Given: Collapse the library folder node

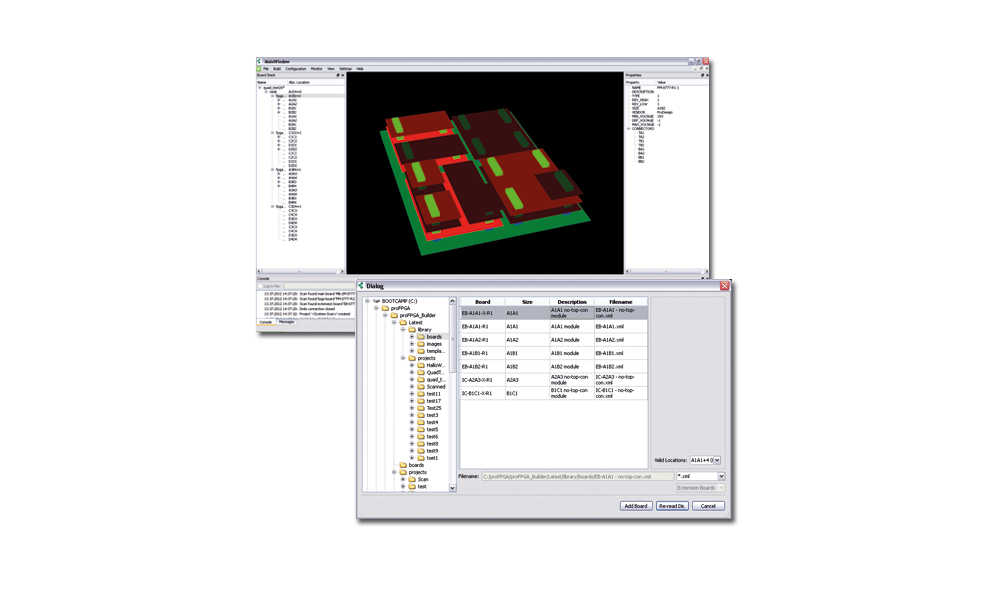Looking at the screenshot, I should tap(403, 330).
